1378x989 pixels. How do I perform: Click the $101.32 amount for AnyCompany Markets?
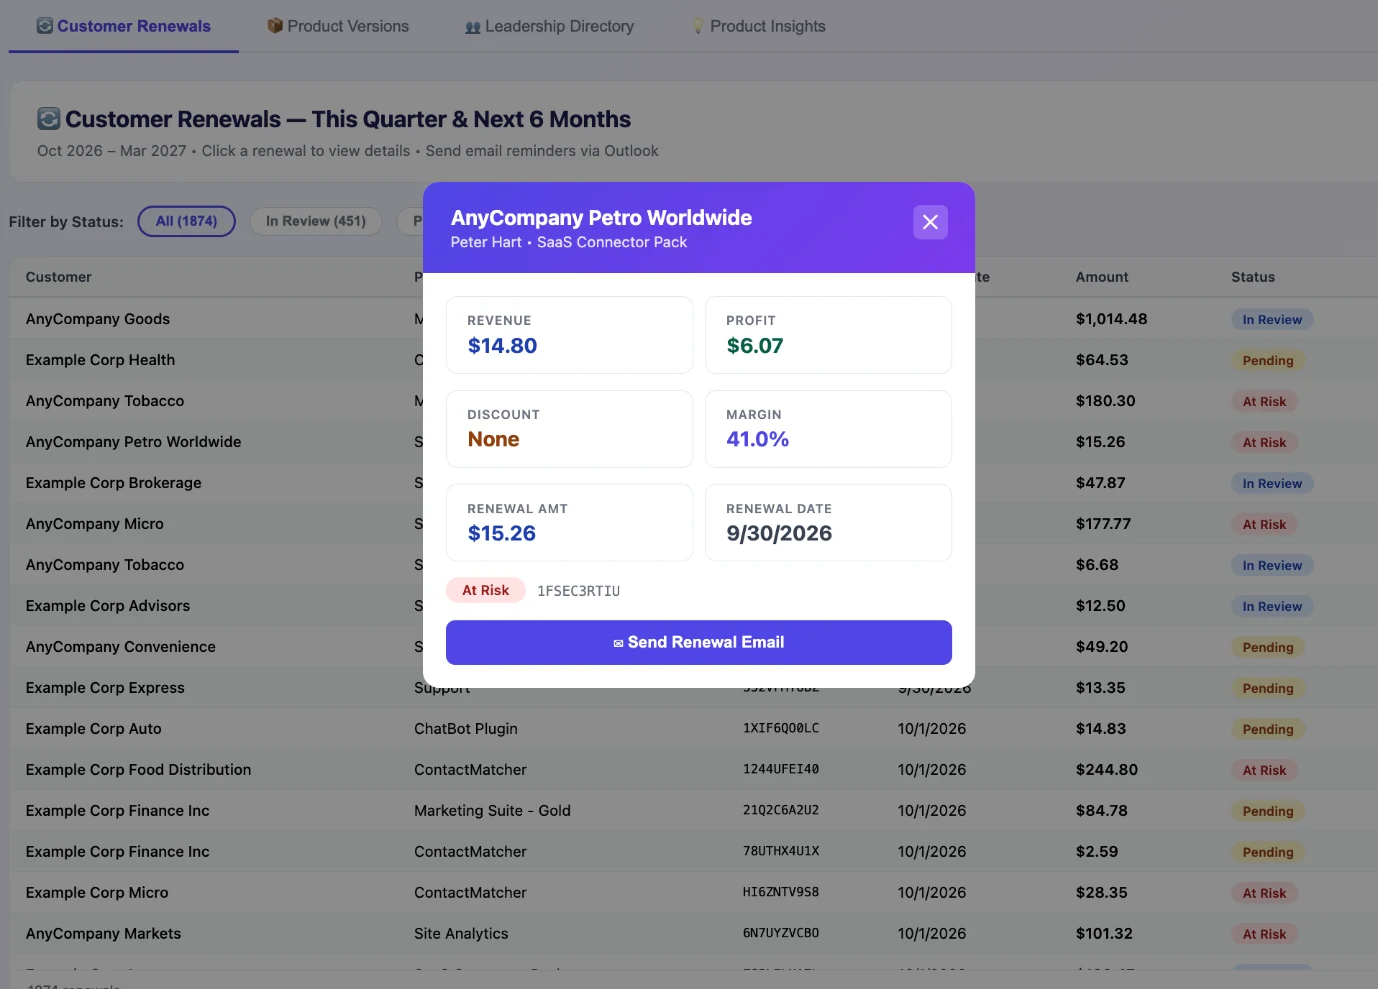point(1104,934)
